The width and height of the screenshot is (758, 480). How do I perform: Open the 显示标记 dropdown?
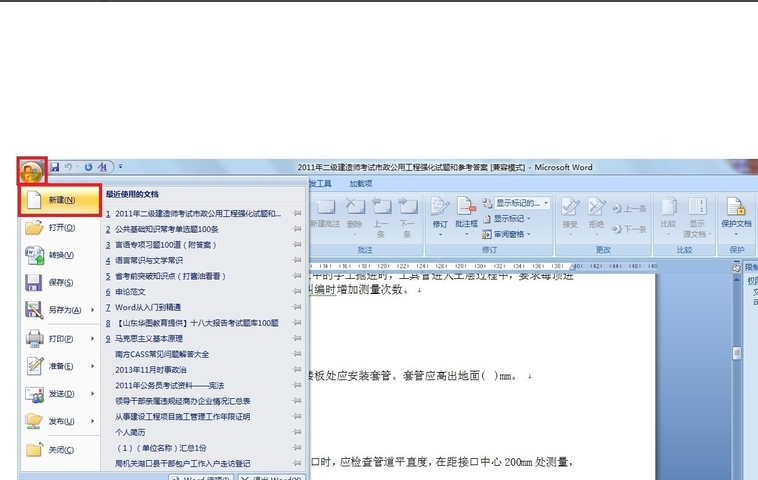pos(507,219)
